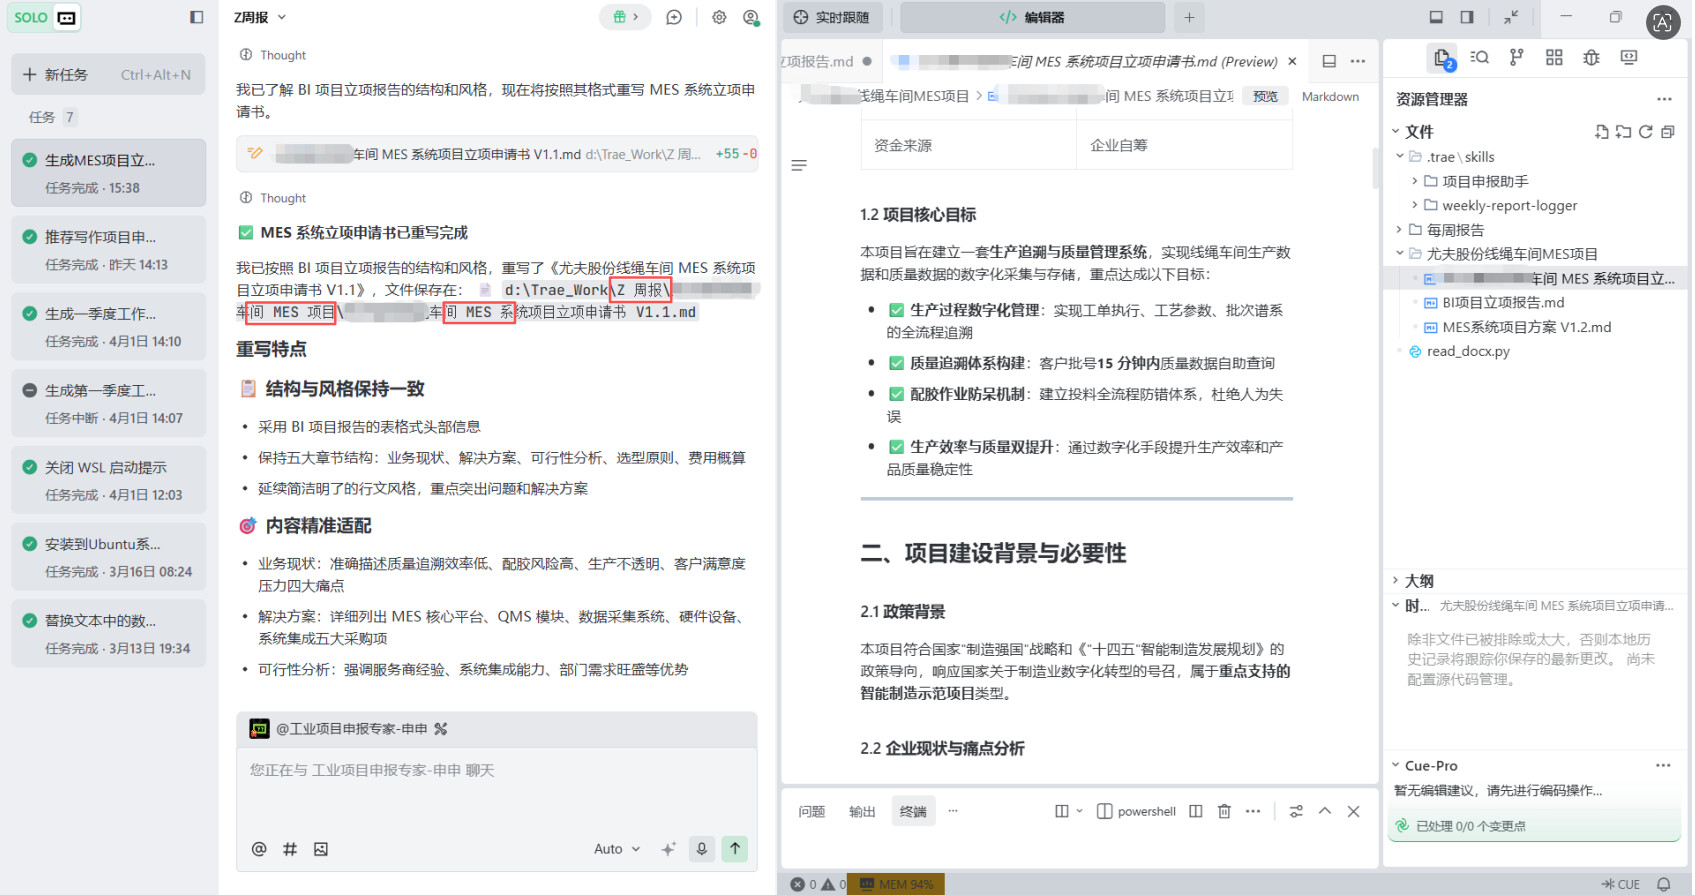Refresh the file explorer
This screenshot has height=895, width=1695.
pyautogui.click(x=1645, y=132)
